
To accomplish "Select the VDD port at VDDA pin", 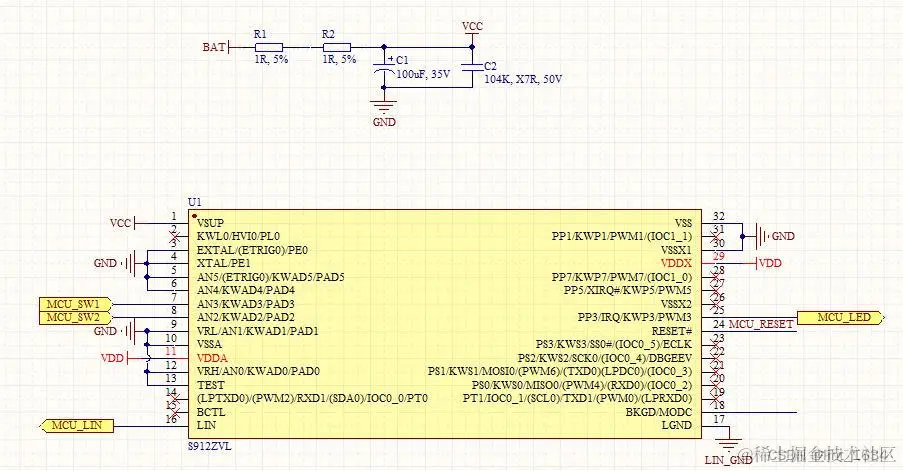I will 114,358.
